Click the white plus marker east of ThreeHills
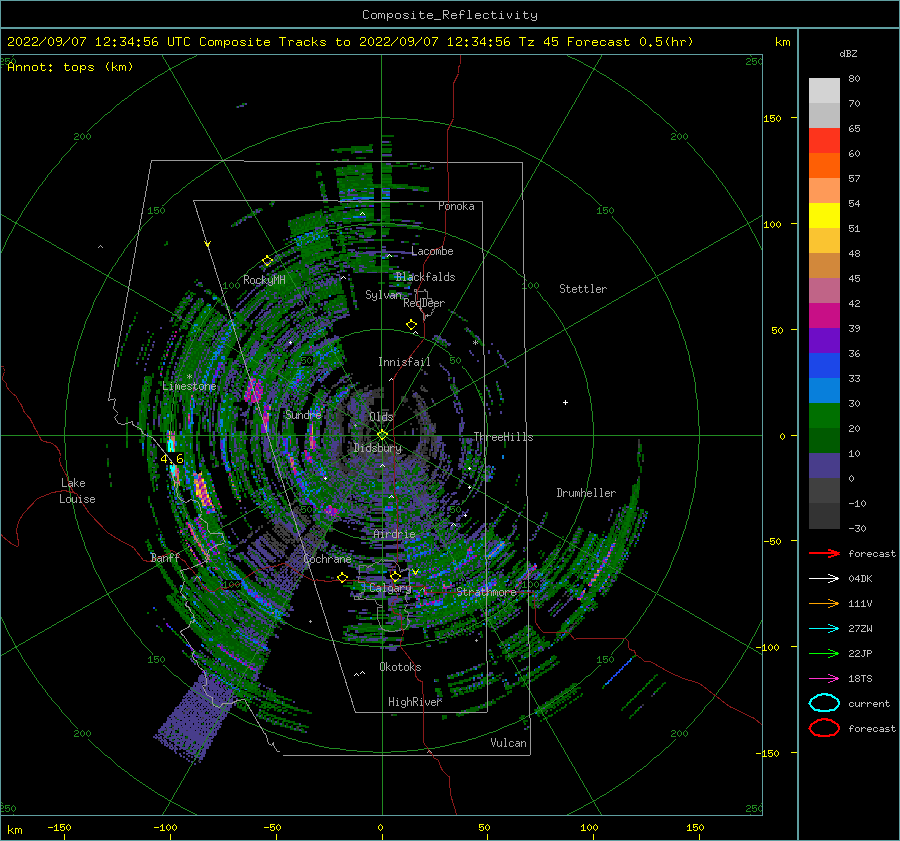Viewport: 900px width, 841px height. point(565,402)
